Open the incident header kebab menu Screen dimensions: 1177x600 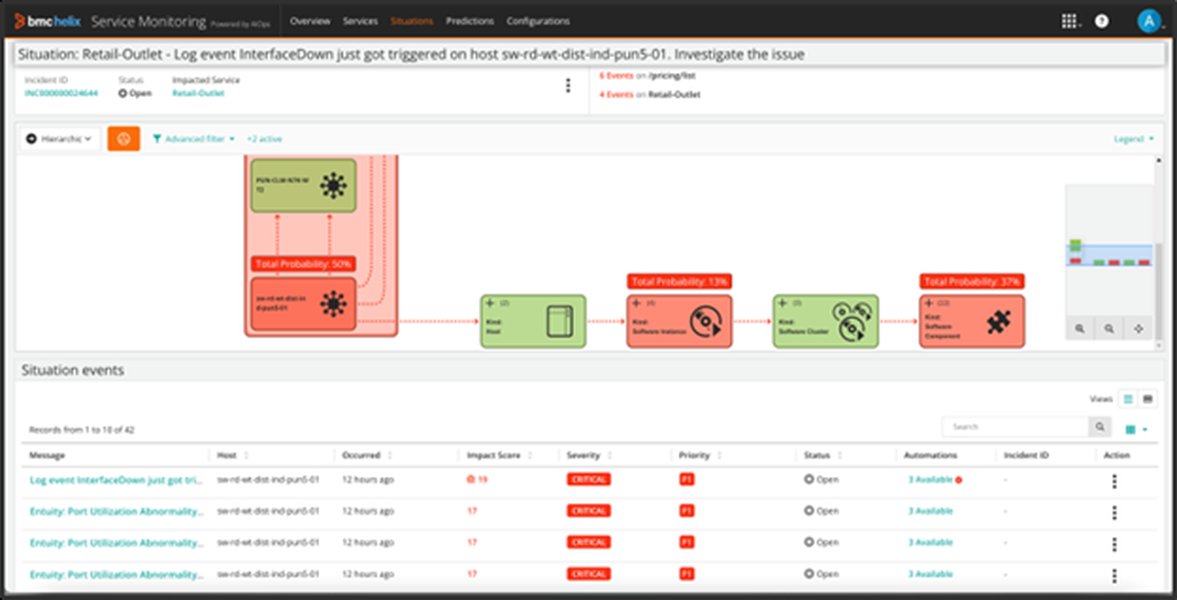[x=567, y=86]
